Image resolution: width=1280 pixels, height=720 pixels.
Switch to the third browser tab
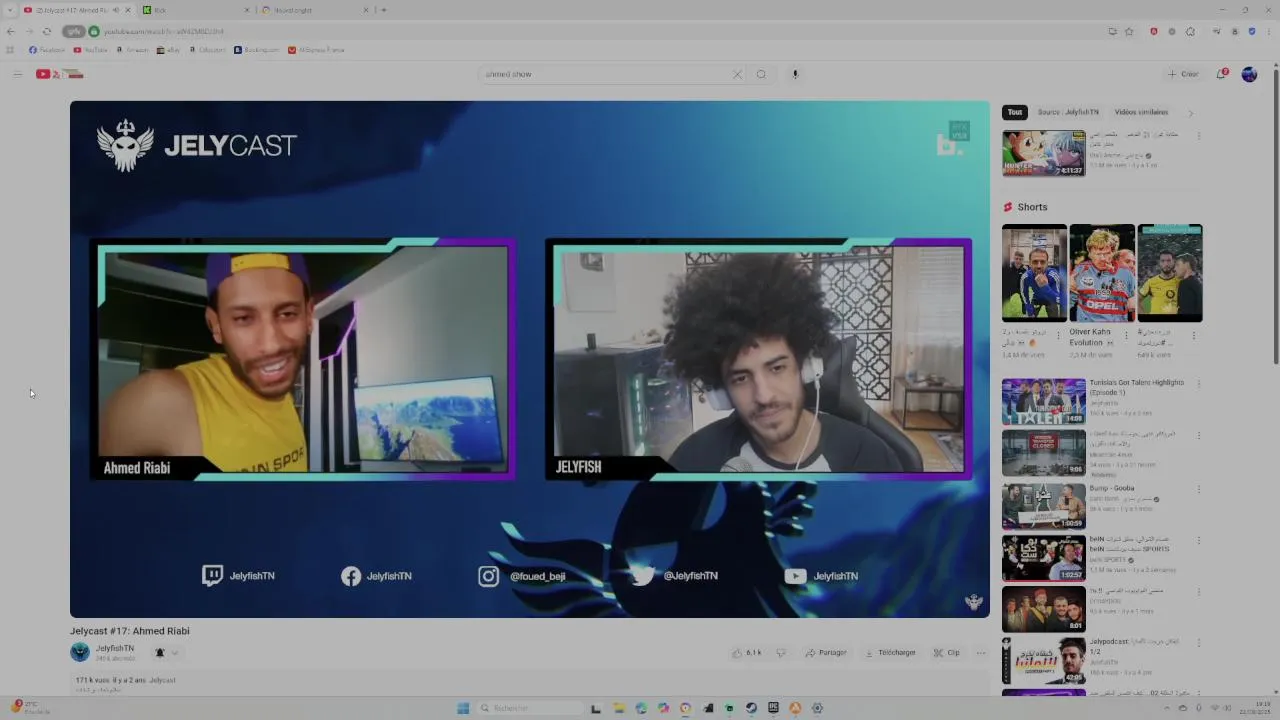click(x=315, y=10)
